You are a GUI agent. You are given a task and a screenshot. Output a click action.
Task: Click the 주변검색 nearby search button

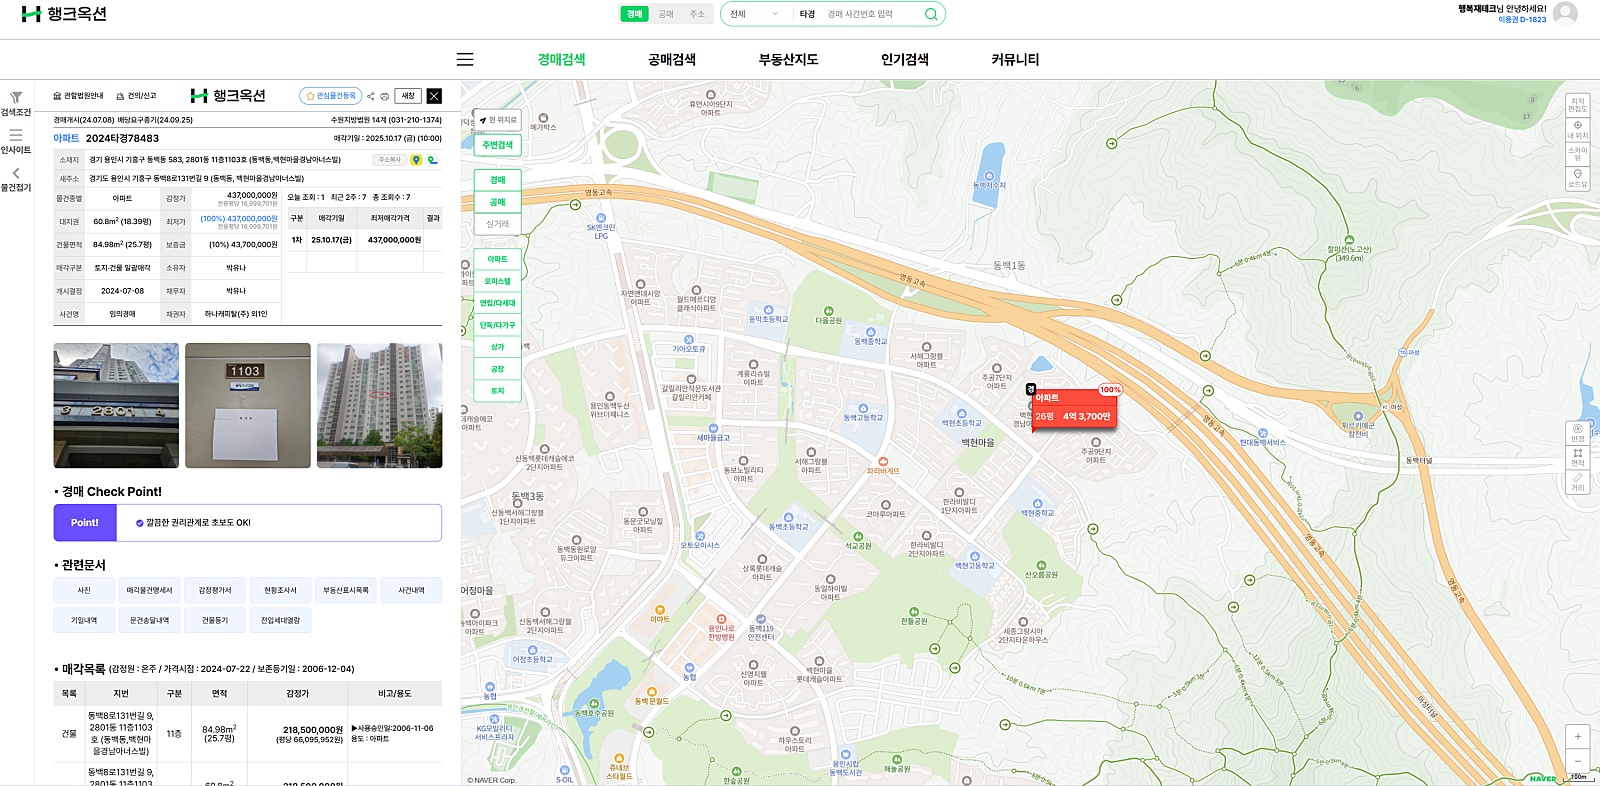point(498,145)
